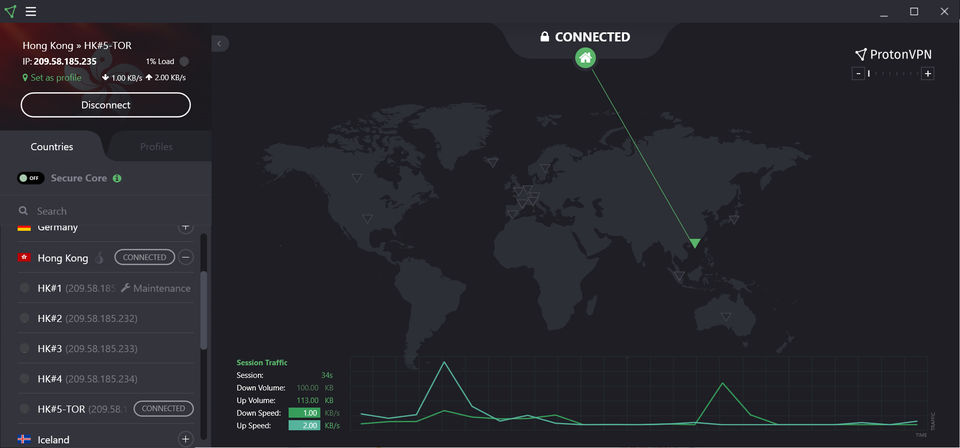Click the map zoom slider track
Screen dimensions: 960x448
click(895, 73)
